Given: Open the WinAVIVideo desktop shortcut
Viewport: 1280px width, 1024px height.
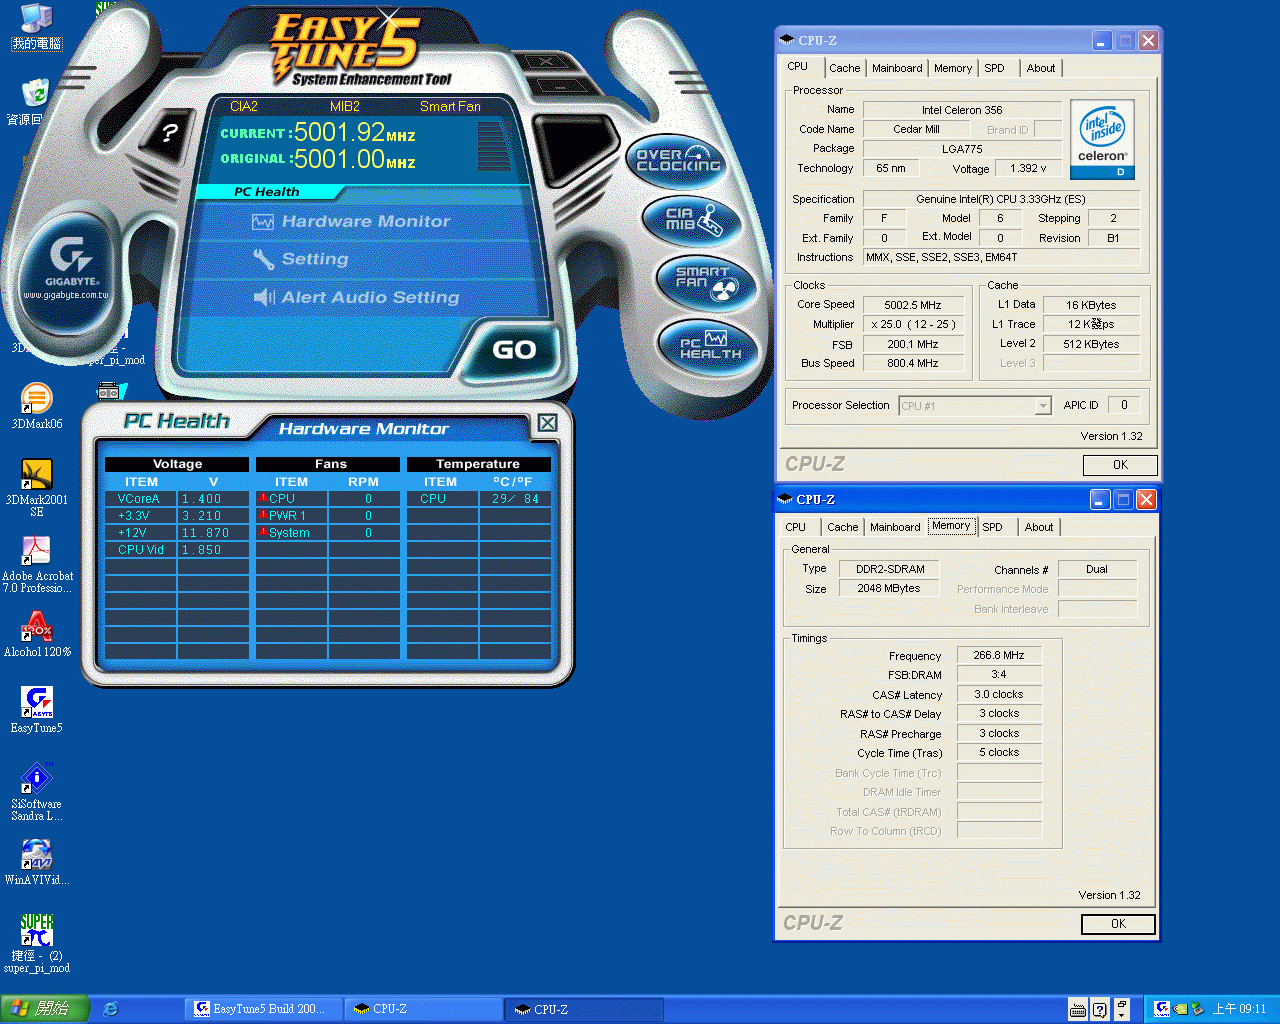Looking at the screenshot, I should click(37, 862).
